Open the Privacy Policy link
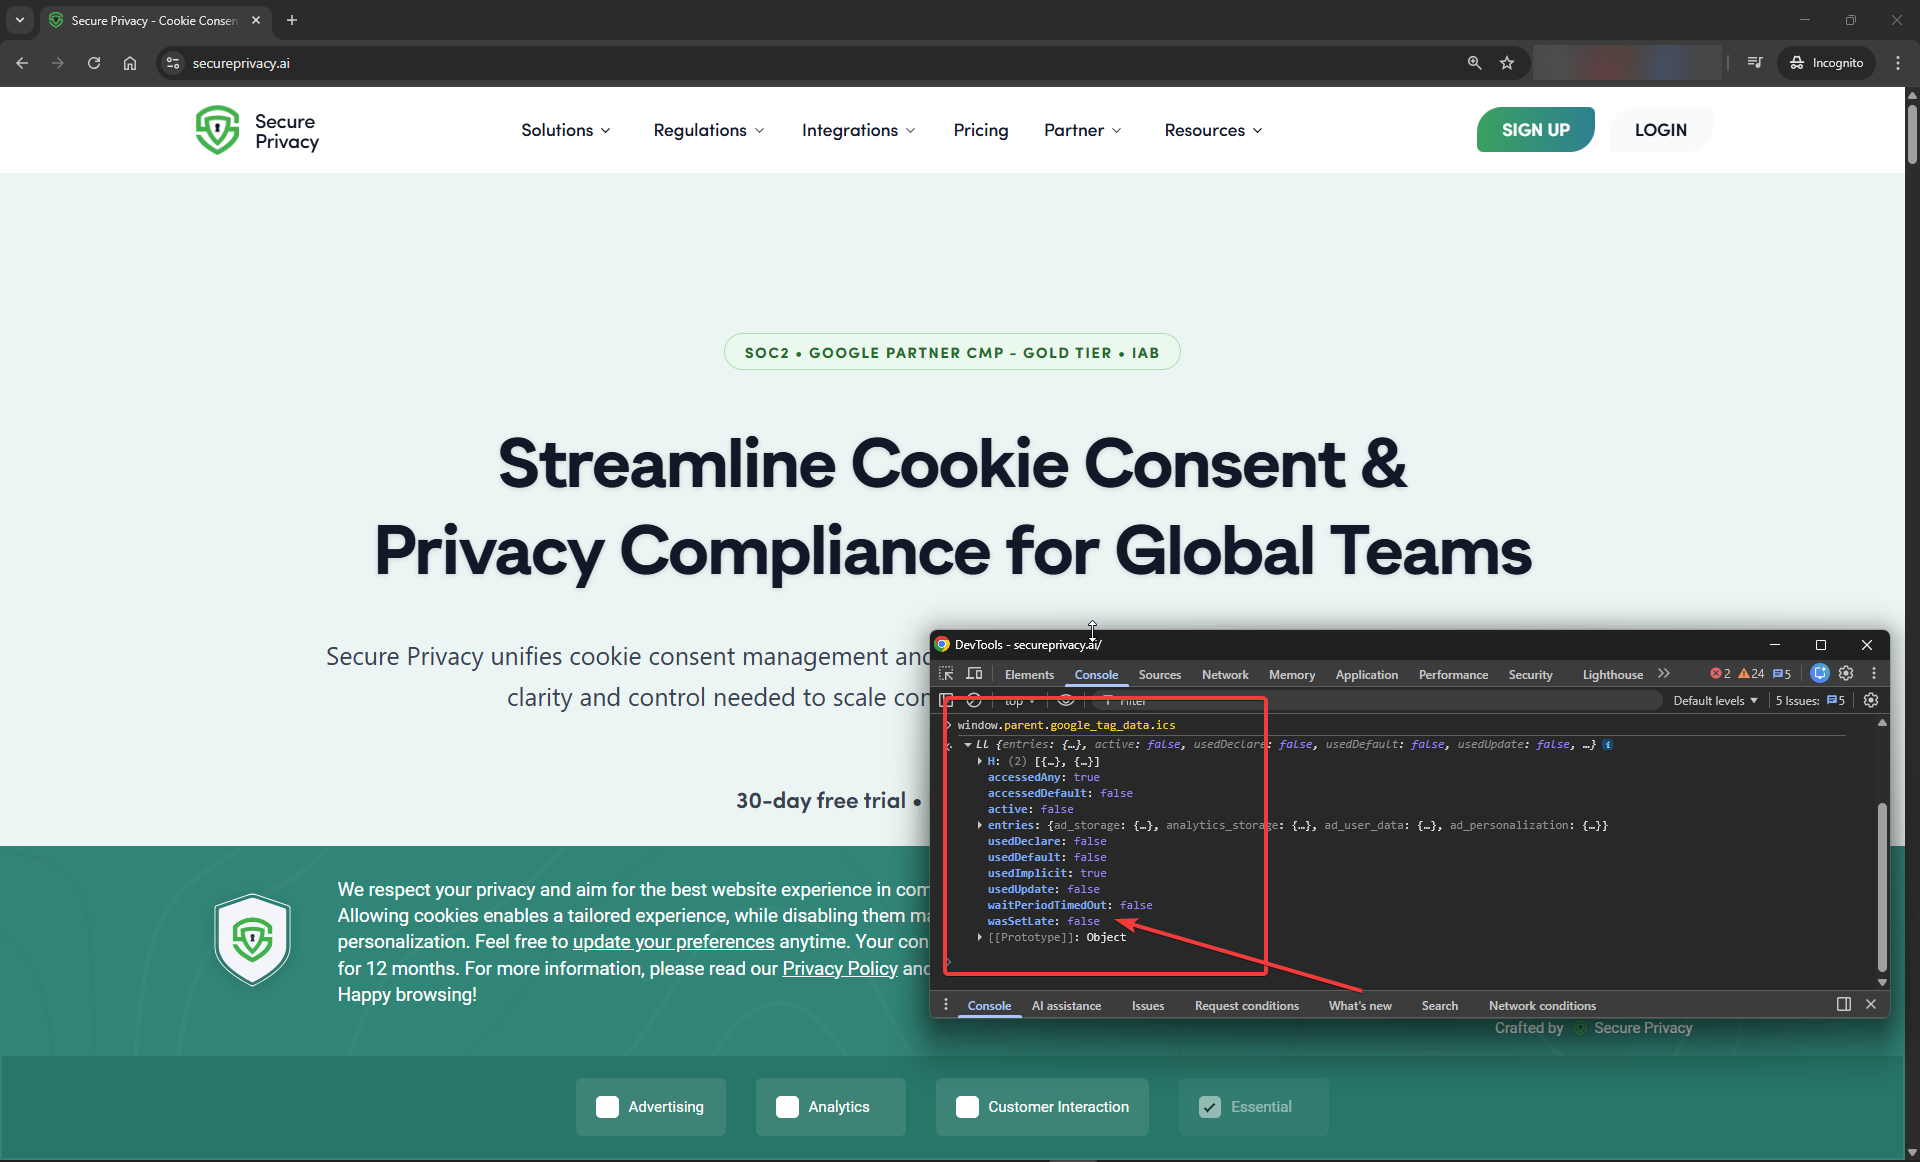Viewport: 1920px width, 1162px height. pyautogui.click(x=838, y=968)
